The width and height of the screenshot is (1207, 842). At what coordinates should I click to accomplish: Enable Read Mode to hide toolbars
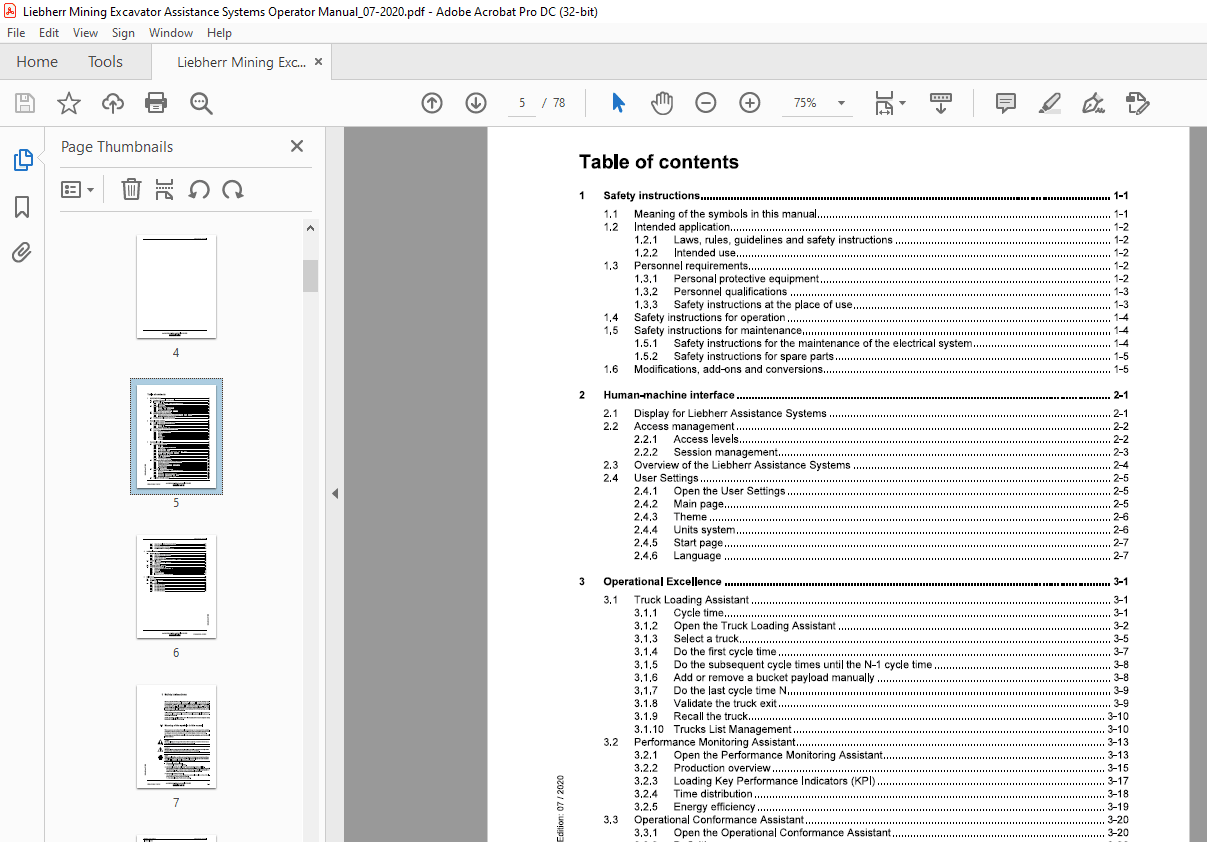coord(940,103)
